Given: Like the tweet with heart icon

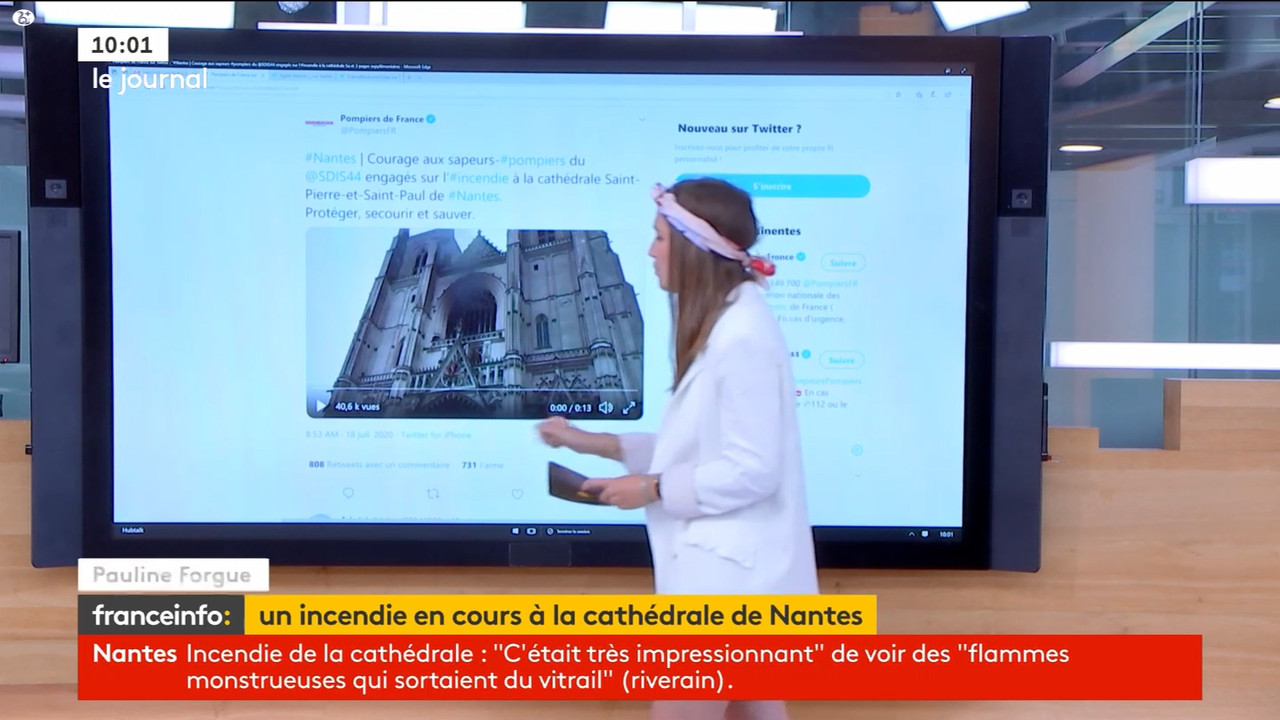Looking at the screenshot, I should pos(517,493).
